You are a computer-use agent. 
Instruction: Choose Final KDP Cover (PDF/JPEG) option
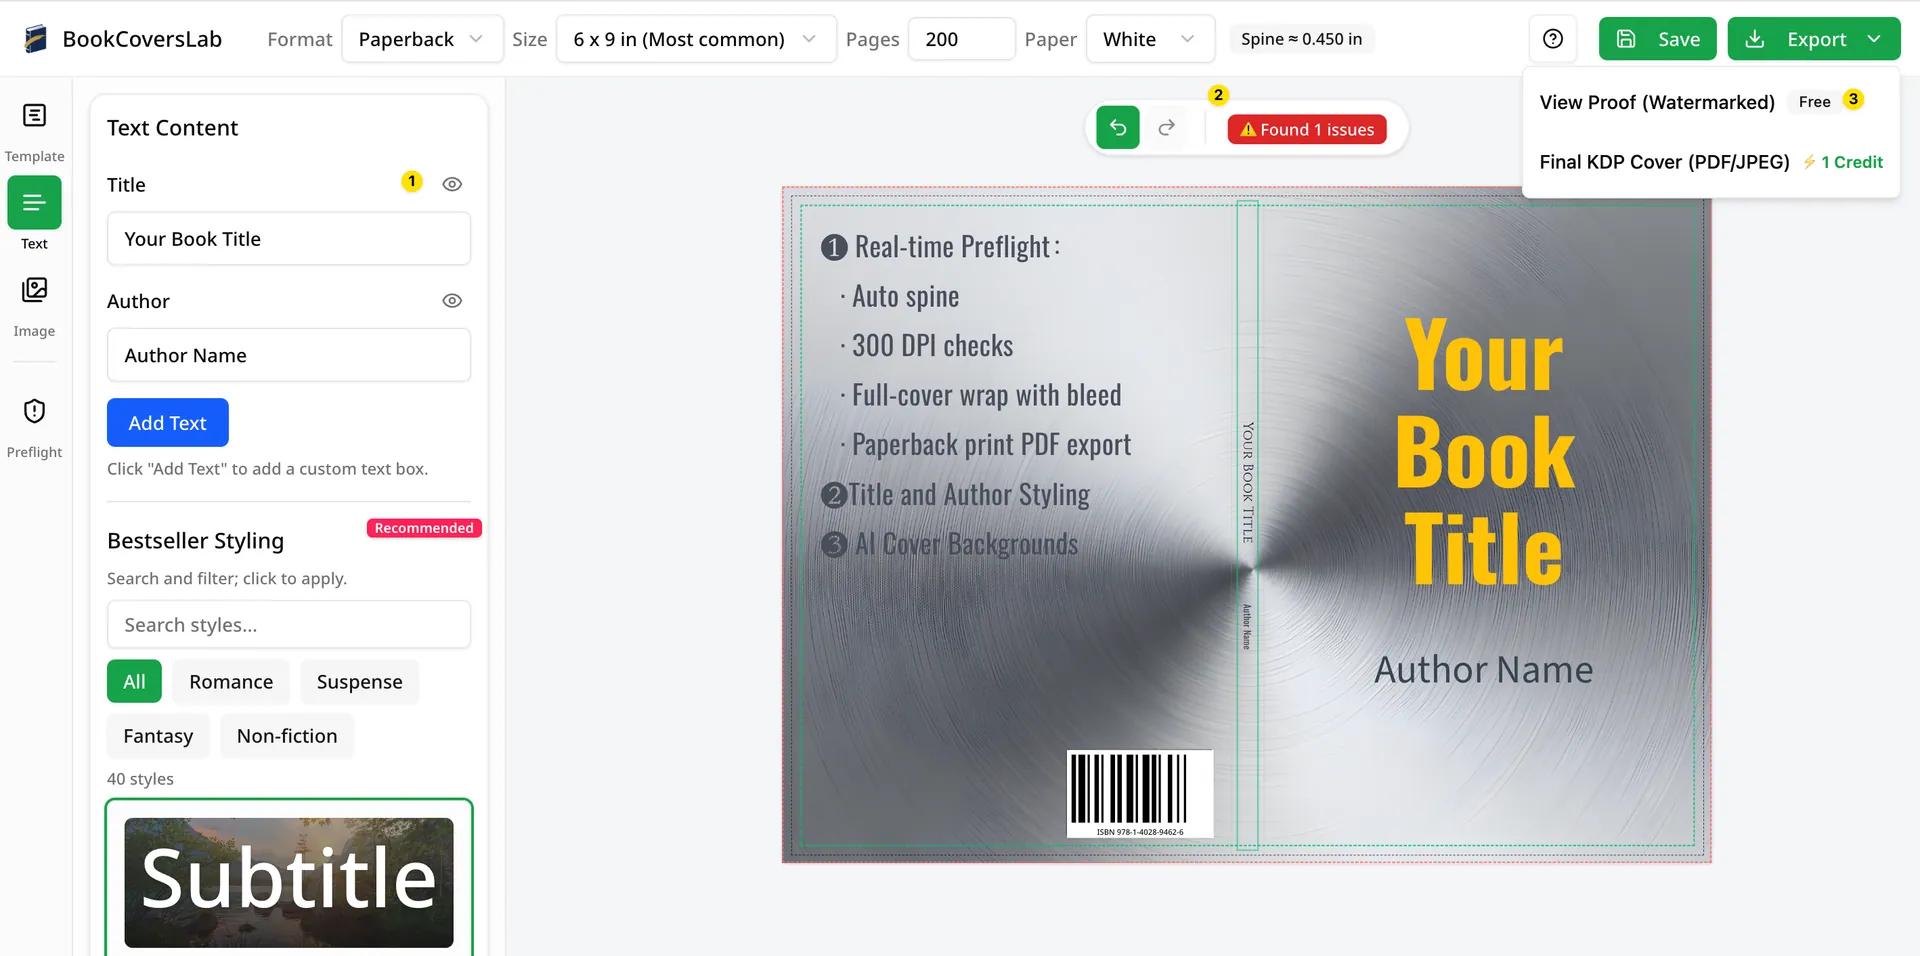[1664, 162]
